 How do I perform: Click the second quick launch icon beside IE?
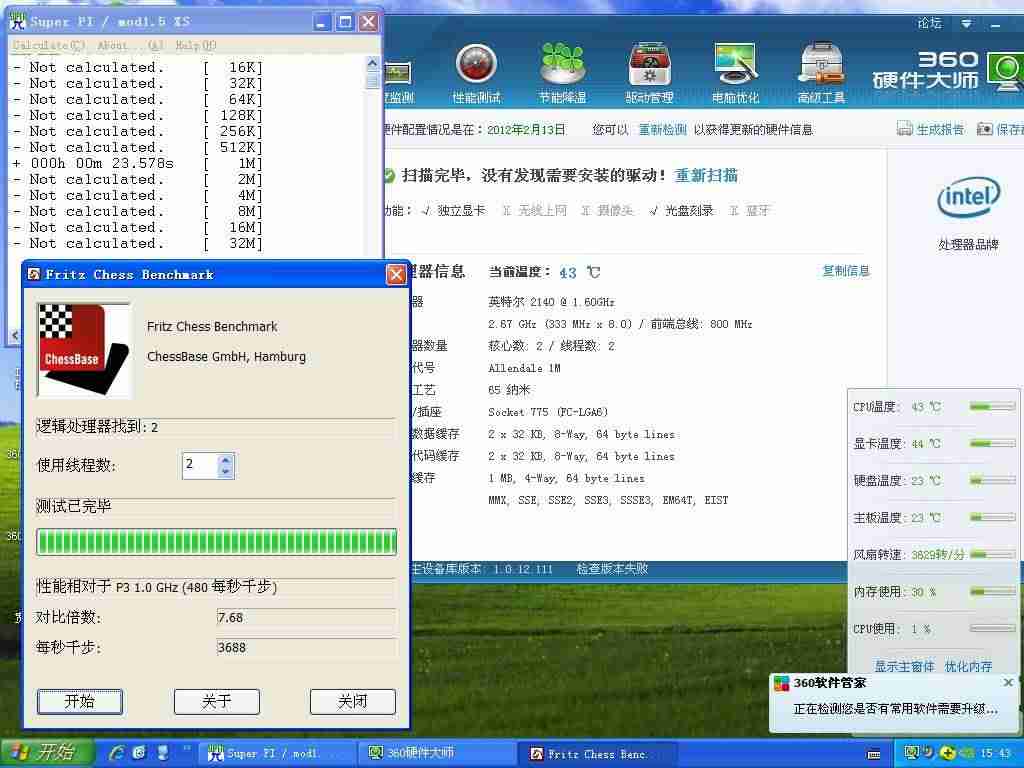pyautogui.click(x=139, y=752)
